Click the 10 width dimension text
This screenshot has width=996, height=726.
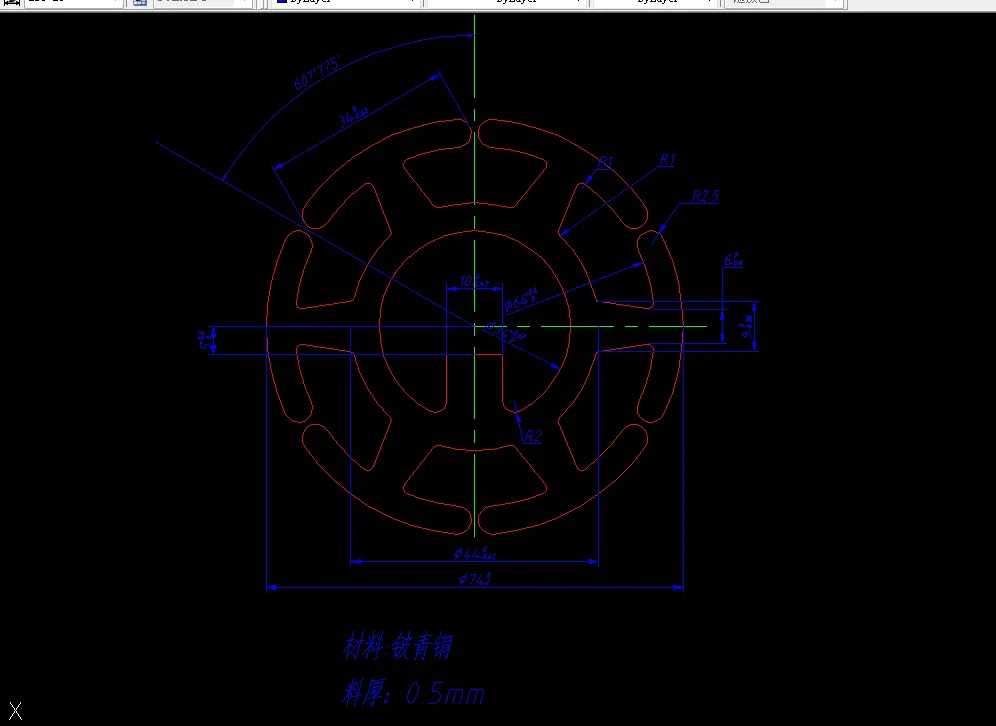[473, 281]
